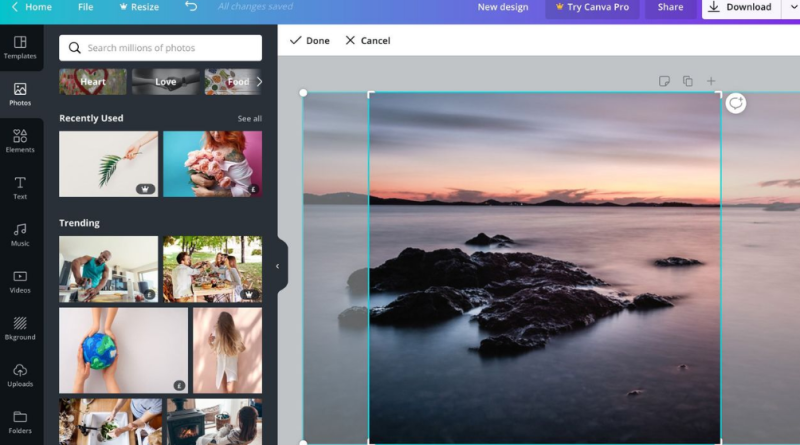Viewport: 800px width, 445px height.
Task: Open the File menu
Action: click(x=86, y=7)
